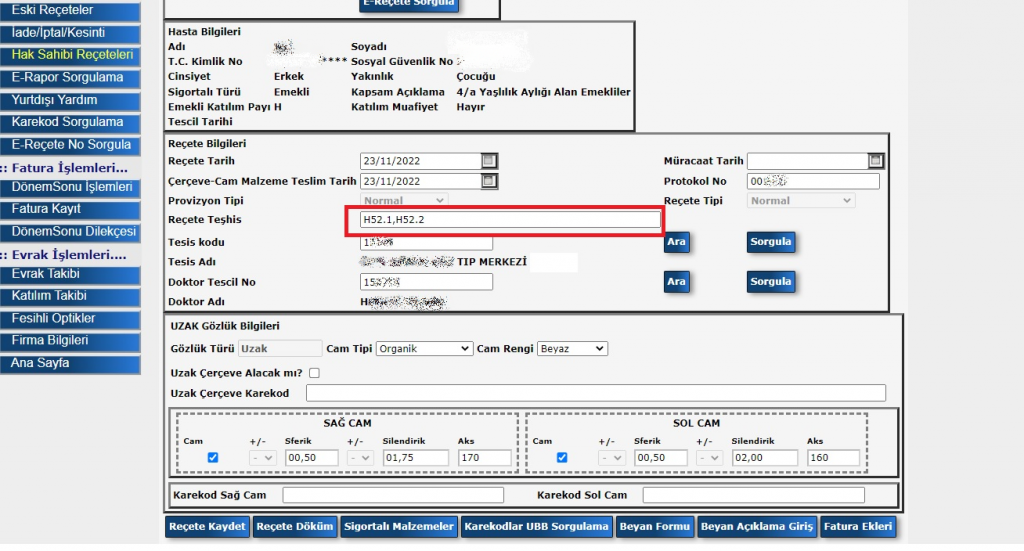This screenshot has height=551, width=1024.
Task: Focus the Uzak Çerçeve Karekod field
Action: tap(596, 393)
